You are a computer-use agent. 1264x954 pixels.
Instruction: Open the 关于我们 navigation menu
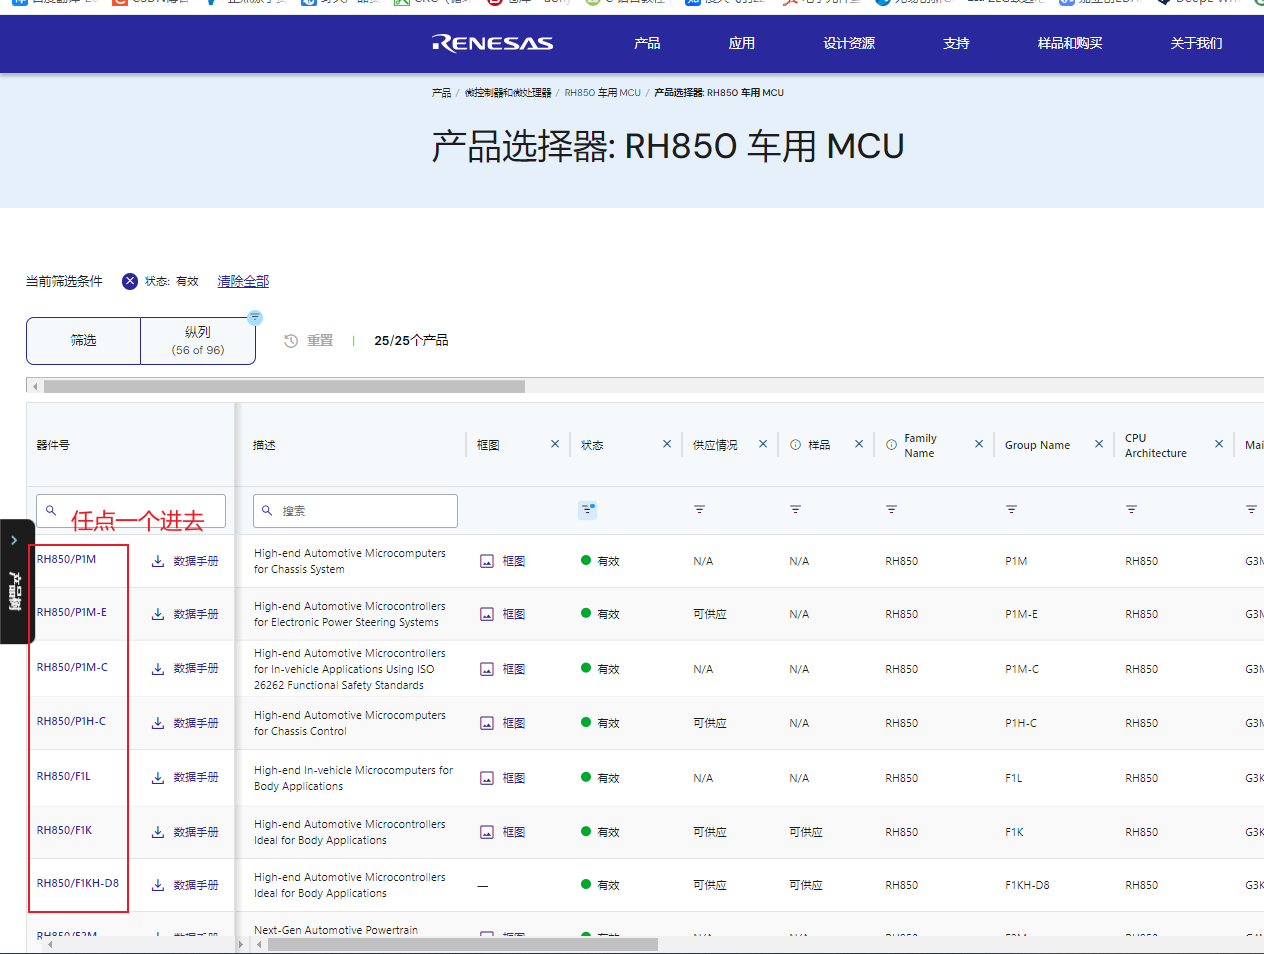pyautogui.click(x=1196, y=43)
